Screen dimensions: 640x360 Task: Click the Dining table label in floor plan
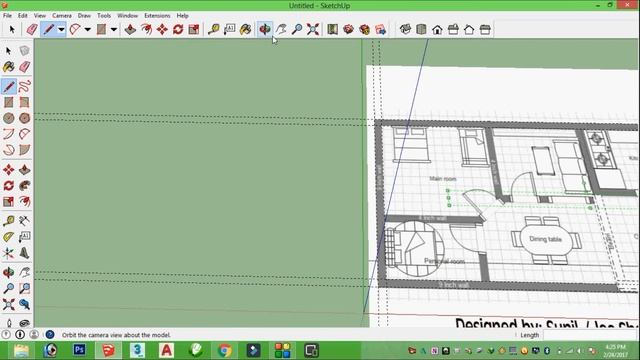tap(545, 239)
